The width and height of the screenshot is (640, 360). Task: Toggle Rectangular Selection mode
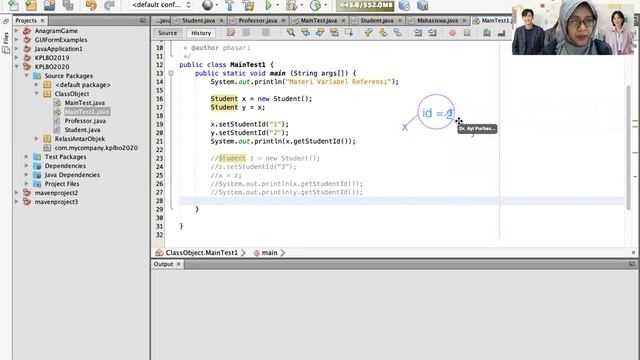349,33
